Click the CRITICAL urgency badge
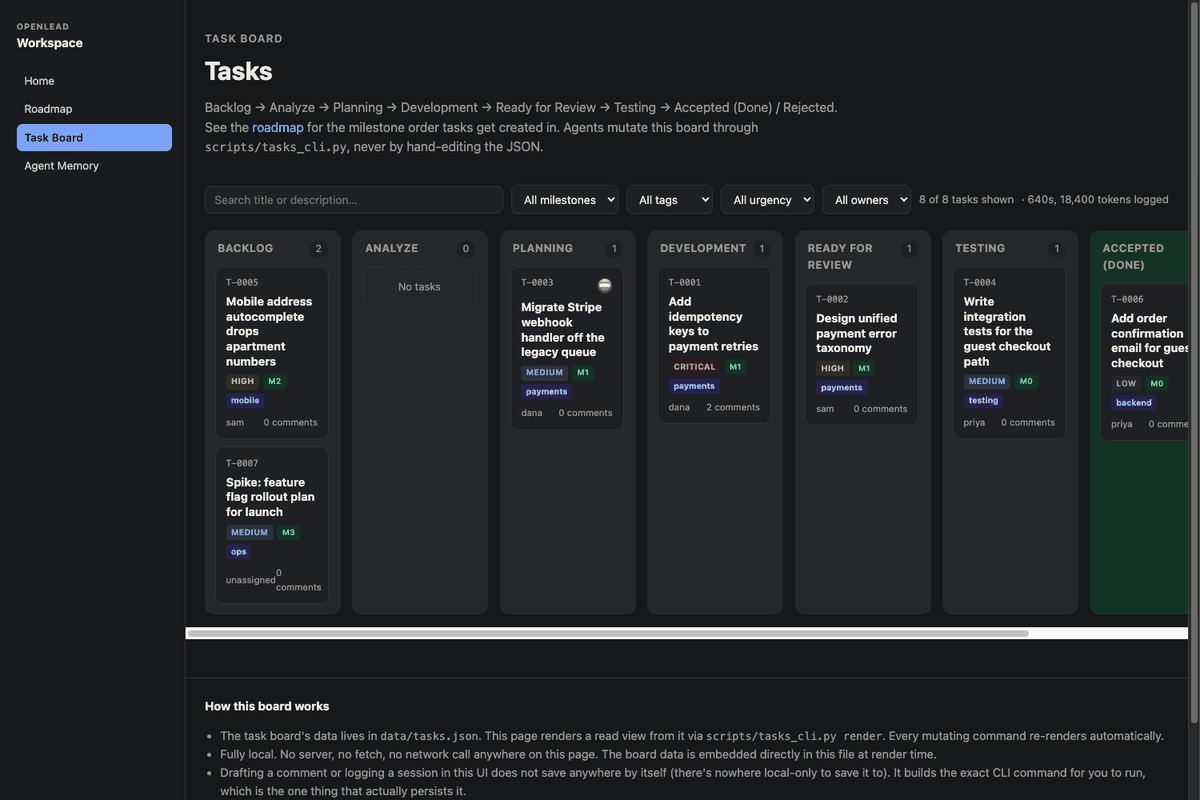1200x800 pixels. click(x=694, y=367)
